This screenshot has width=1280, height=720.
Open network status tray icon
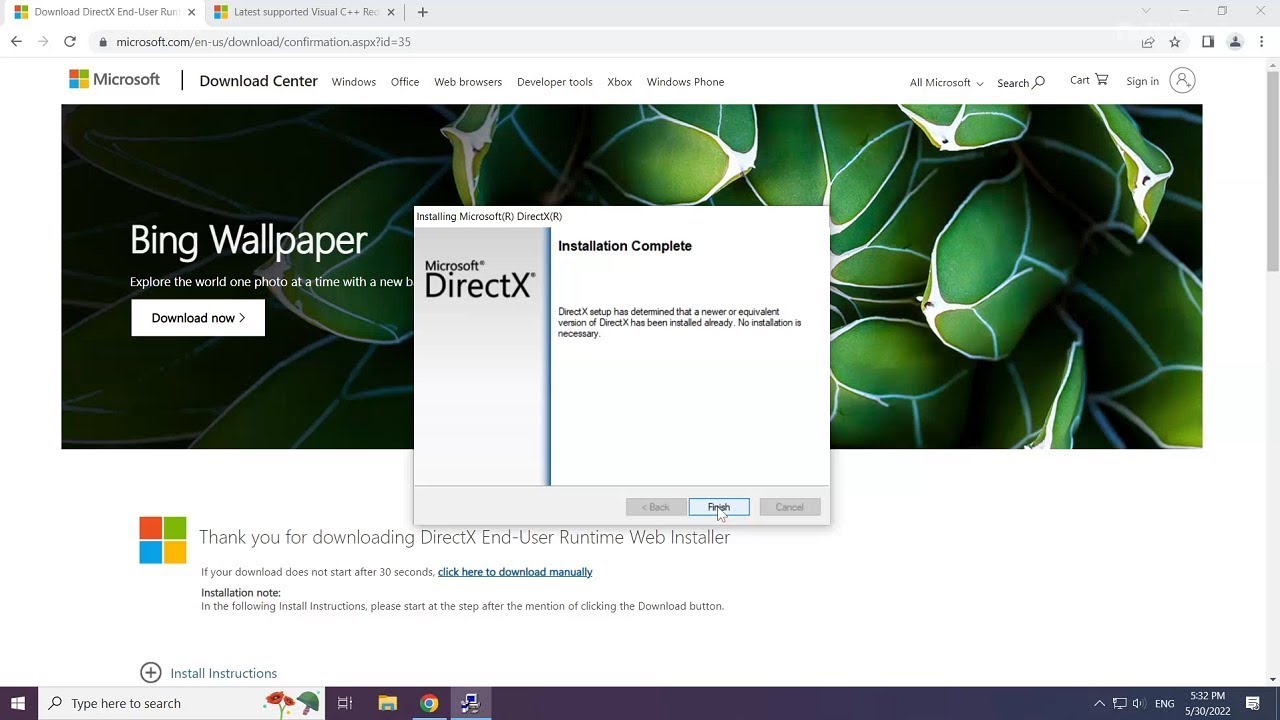click(x=1120, y=704)
